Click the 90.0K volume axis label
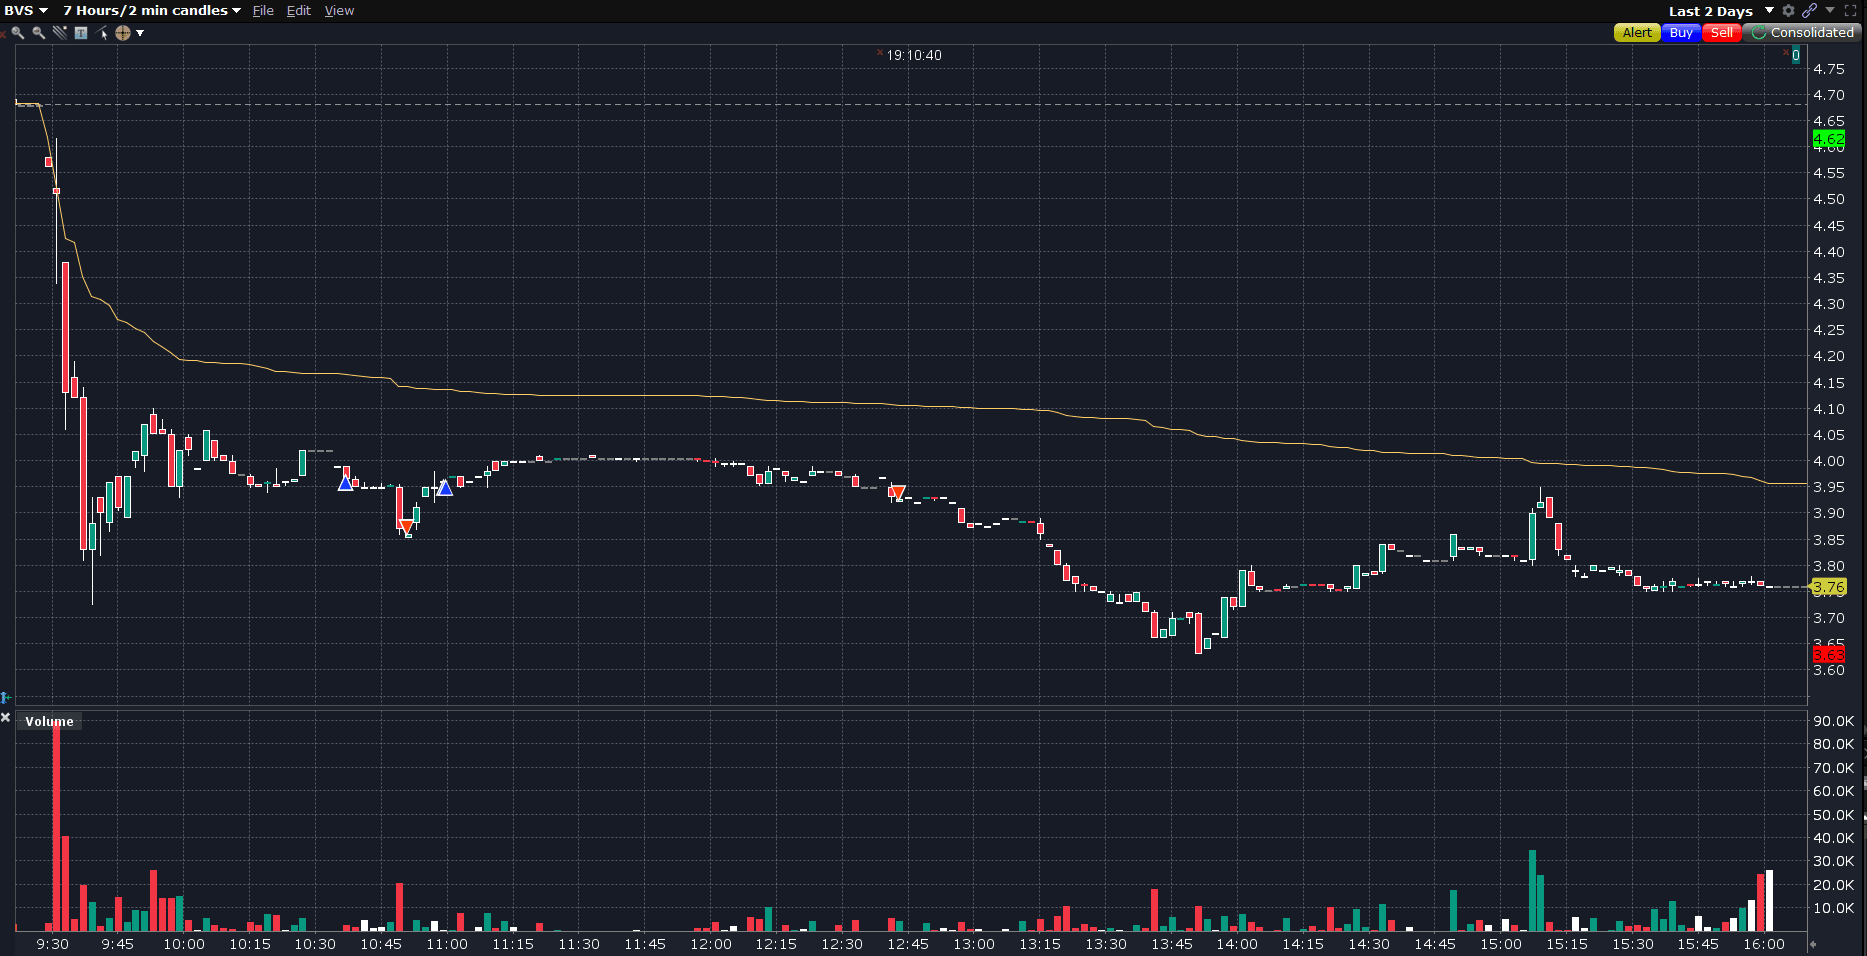The width and height of the screenshot is (1867, 956). tap(1834, 721)
